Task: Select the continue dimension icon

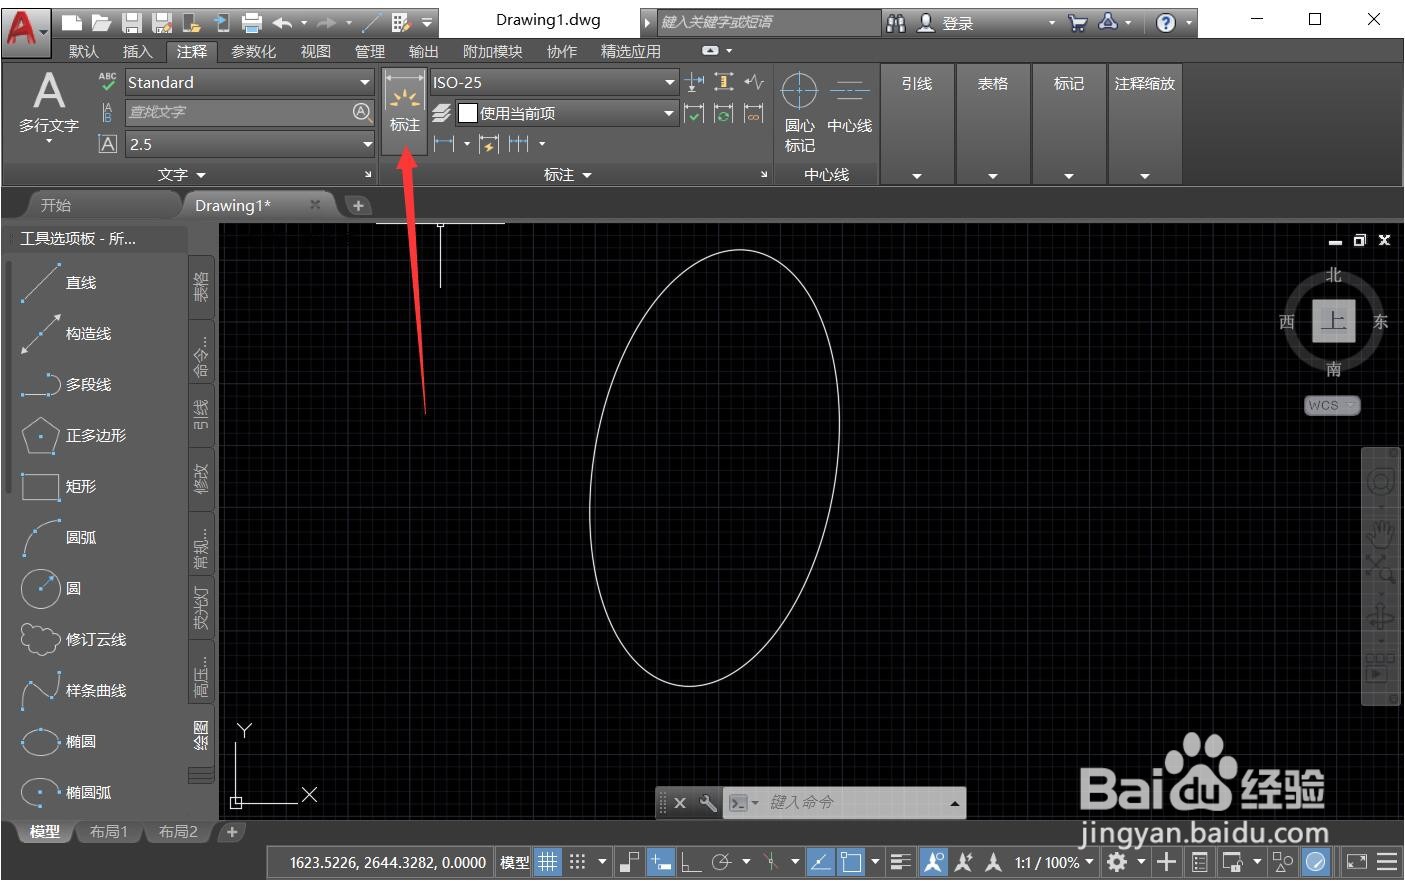Action: pos(518,144)
